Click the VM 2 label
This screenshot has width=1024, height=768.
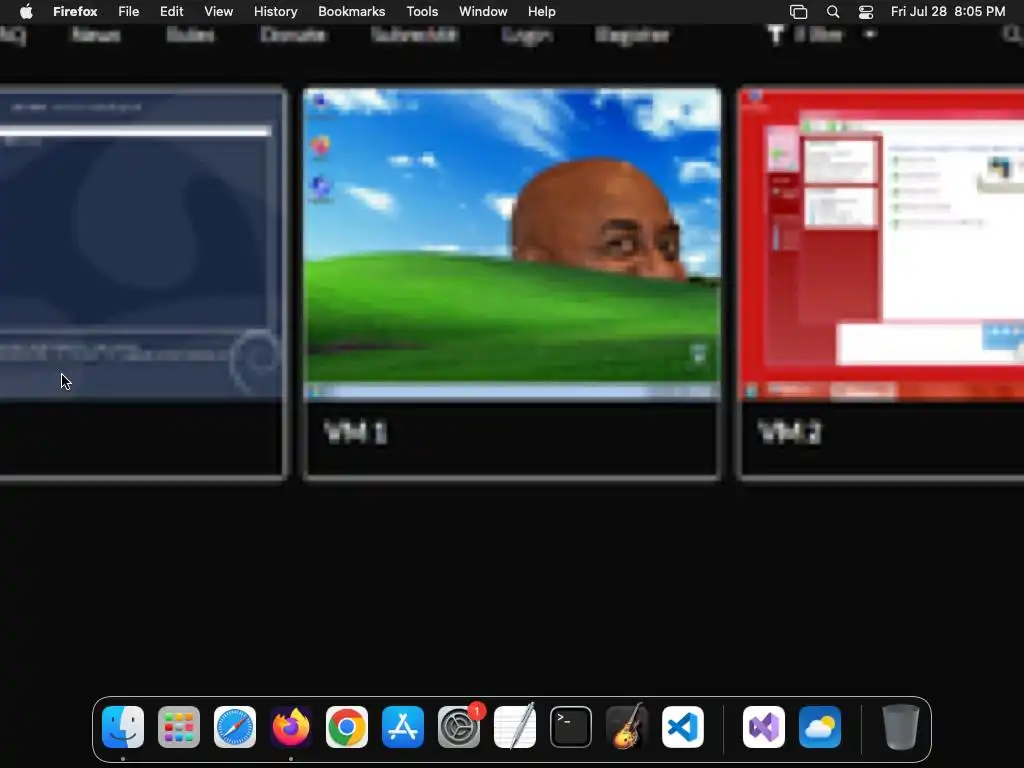[790, 432]
